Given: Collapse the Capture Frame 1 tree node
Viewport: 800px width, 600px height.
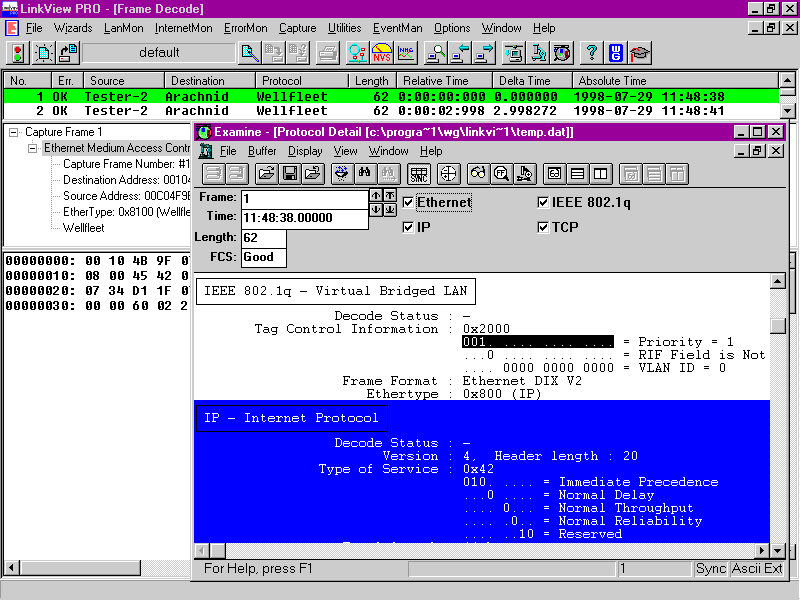Looking at the screenshot, I should 13,132.
